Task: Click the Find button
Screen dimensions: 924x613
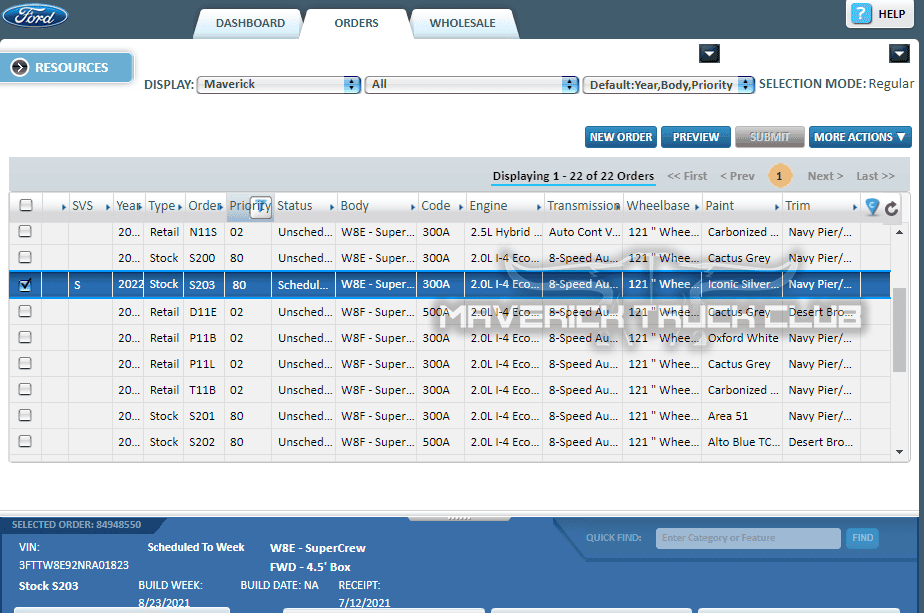Action: 862,538
